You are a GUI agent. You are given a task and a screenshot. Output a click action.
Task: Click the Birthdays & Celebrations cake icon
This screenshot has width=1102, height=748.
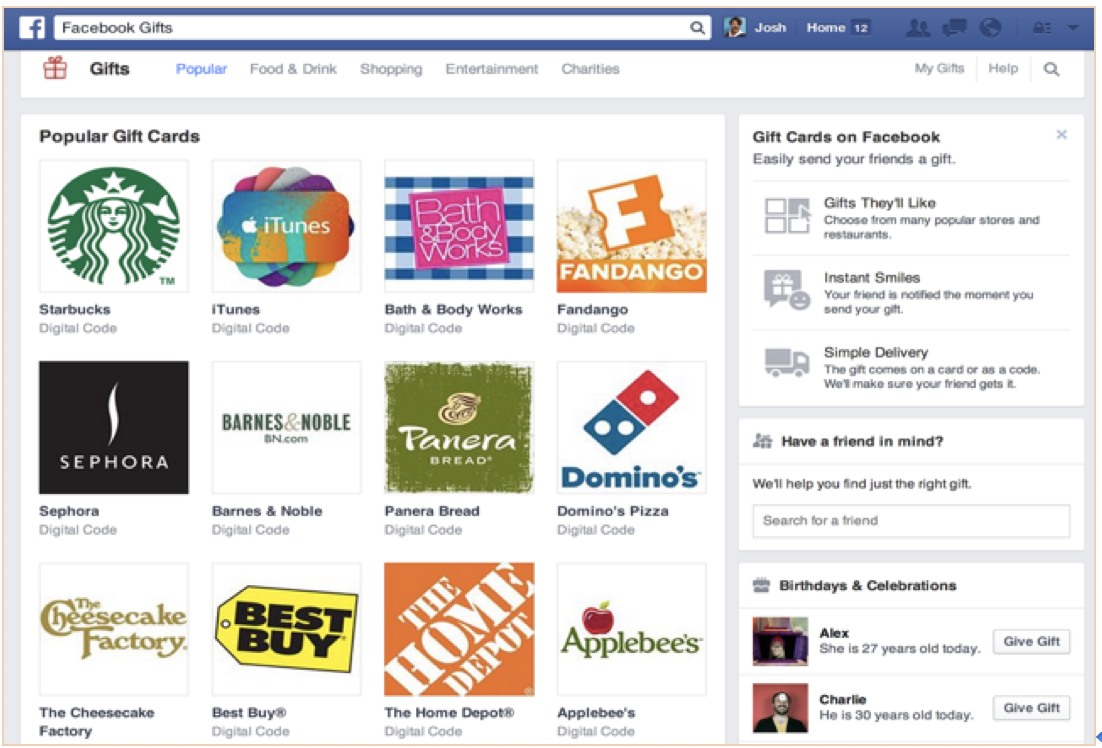761,585
